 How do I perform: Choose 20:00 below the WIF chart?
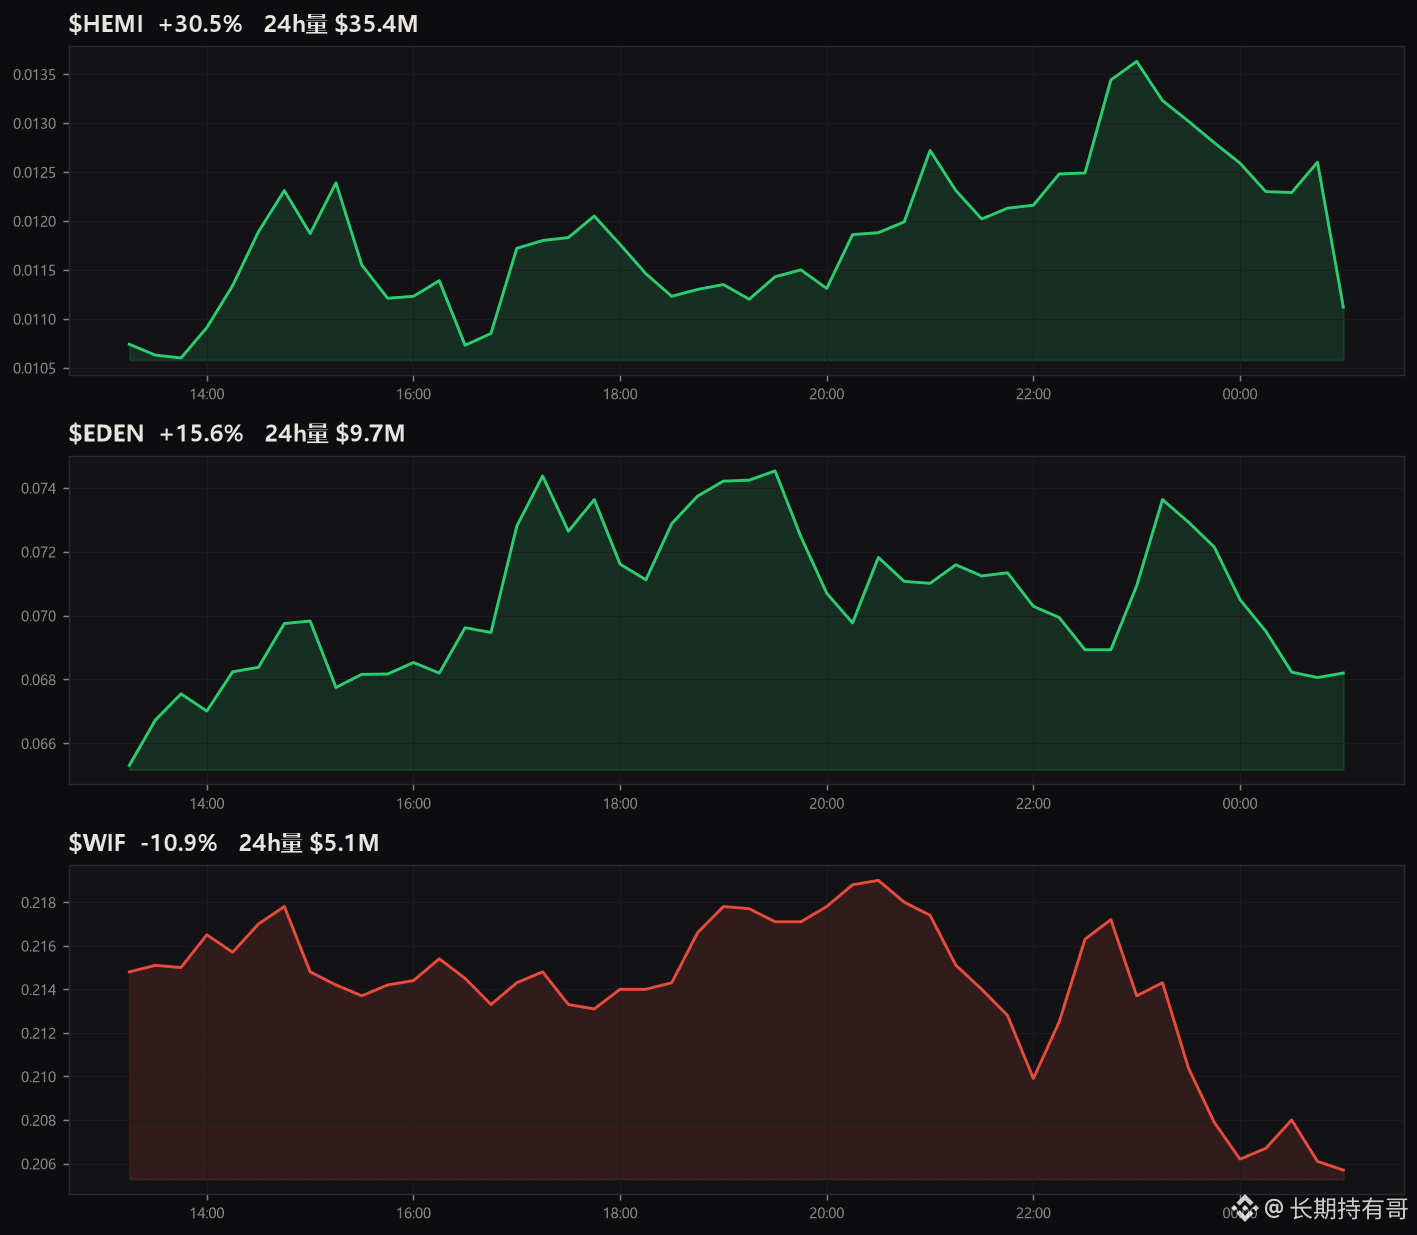tap(827, 1214)
